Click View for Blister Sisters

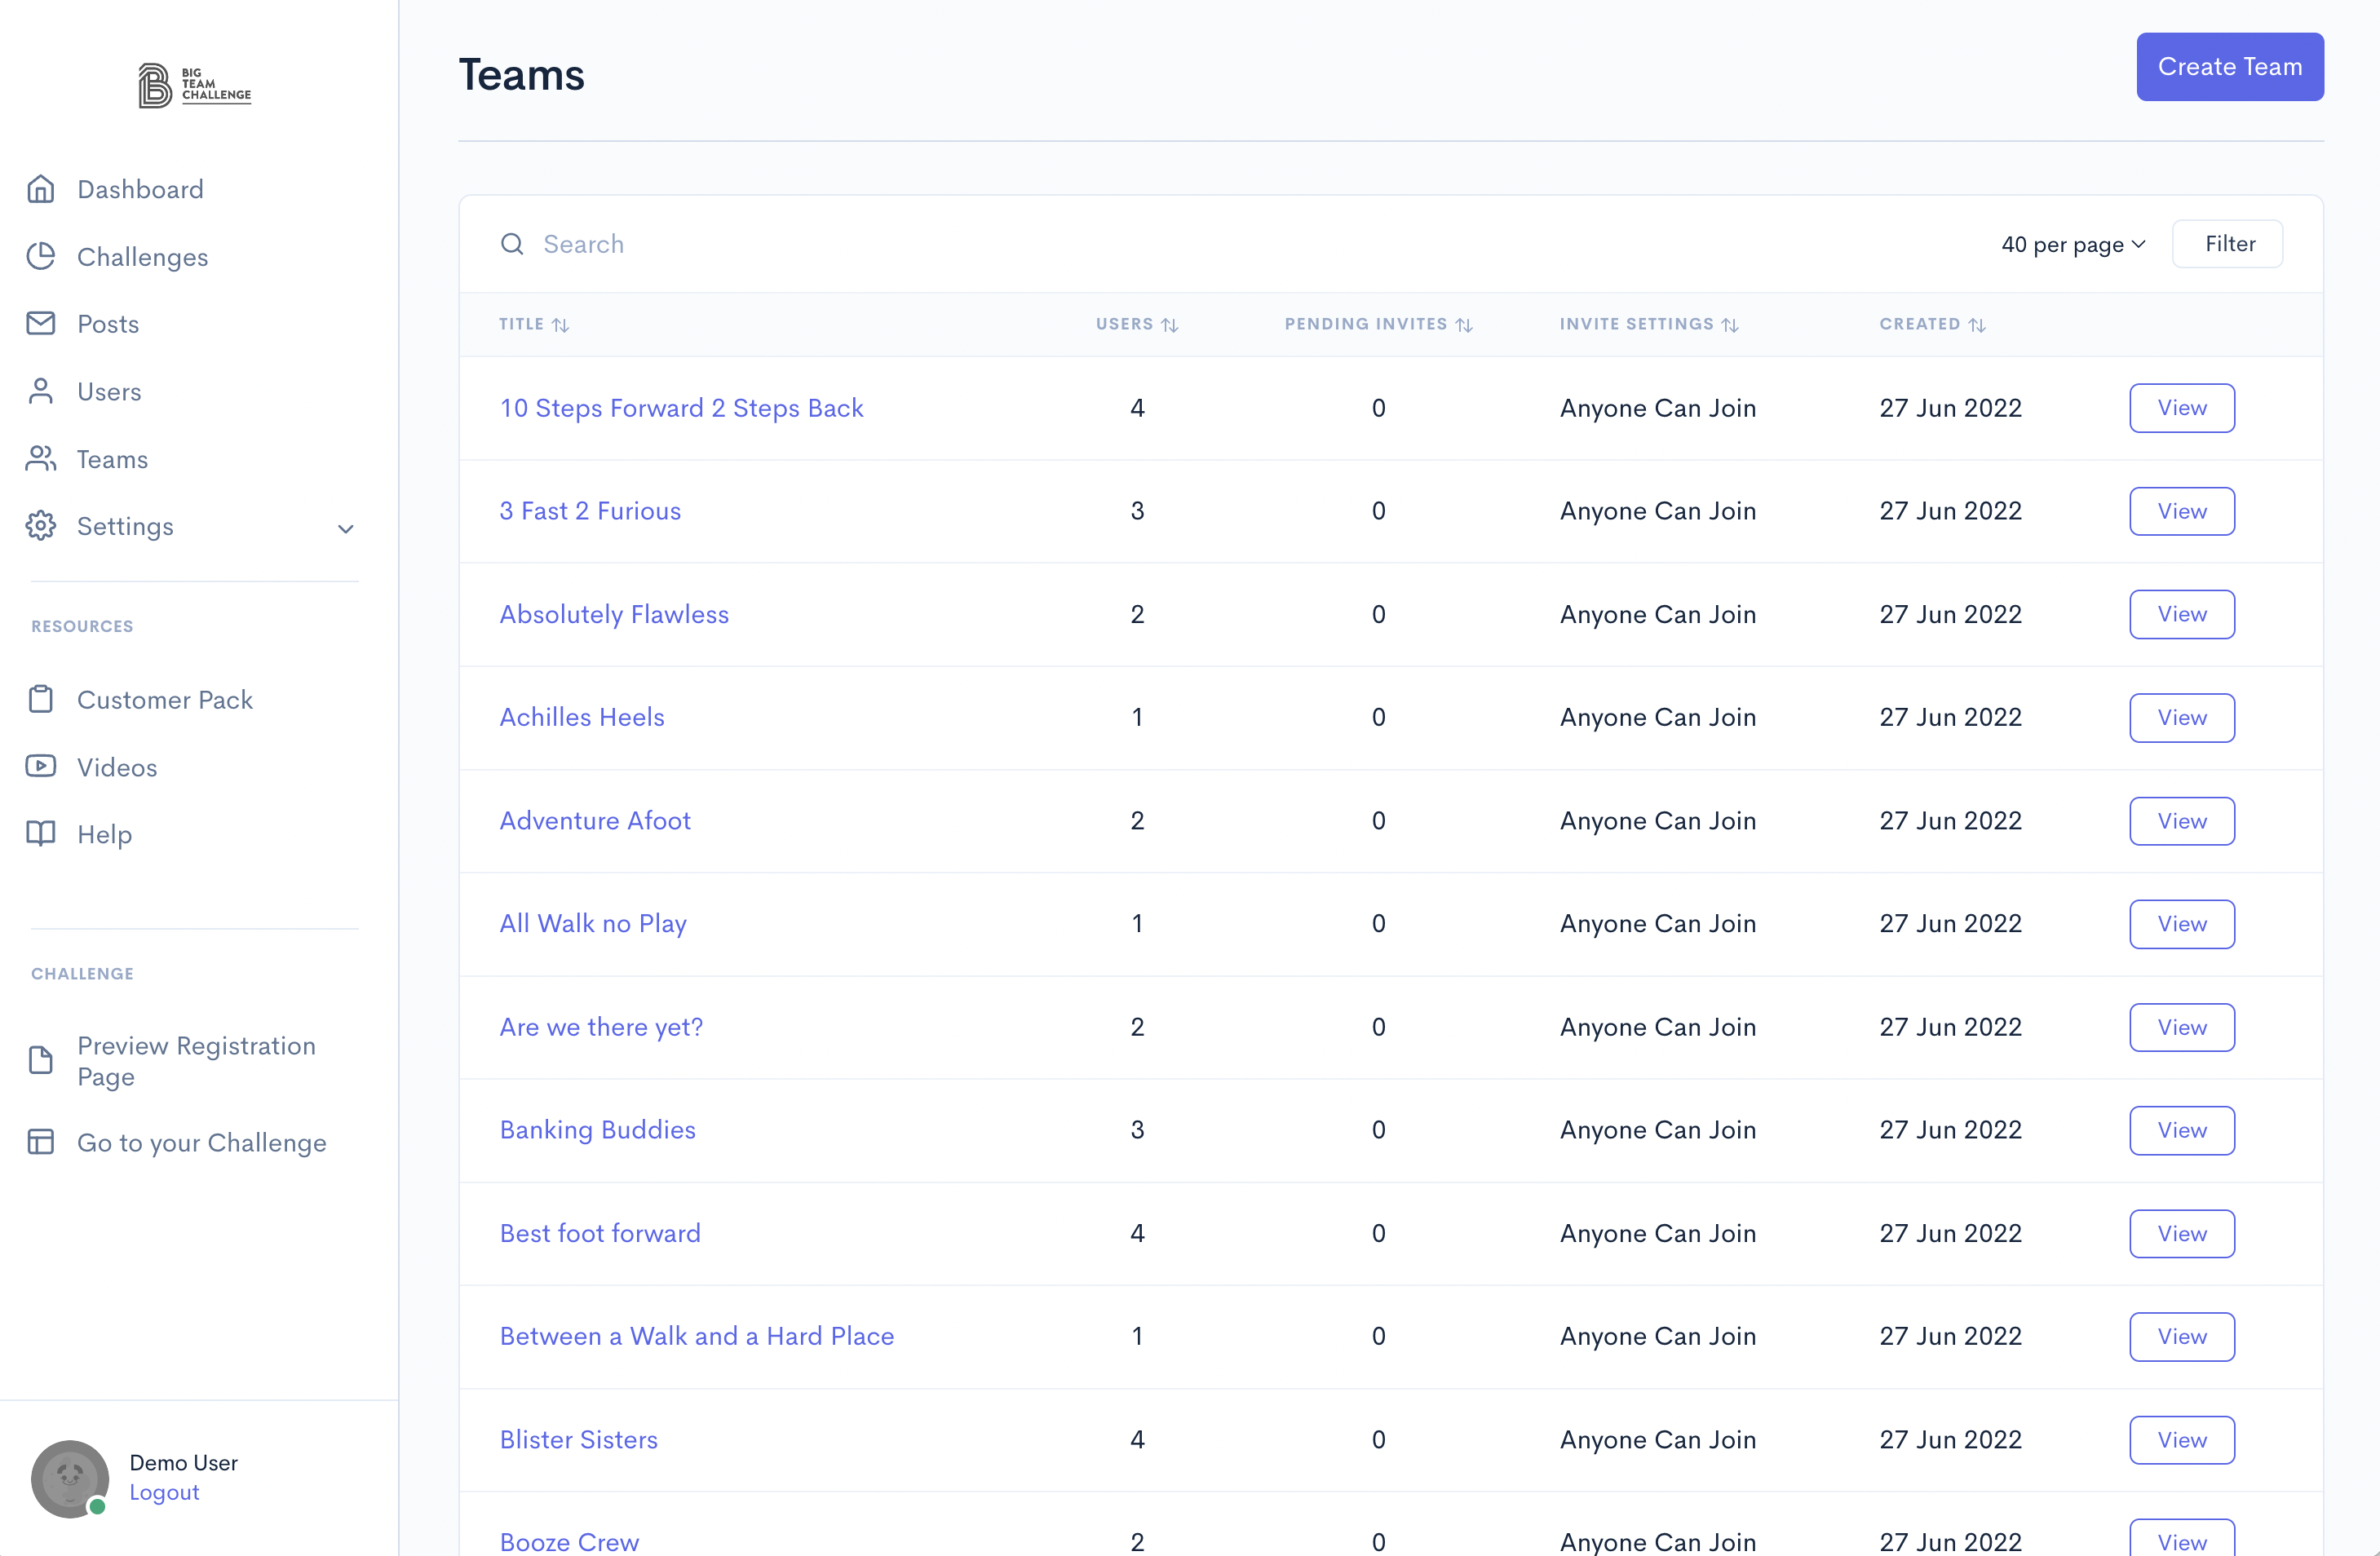2181,1439
